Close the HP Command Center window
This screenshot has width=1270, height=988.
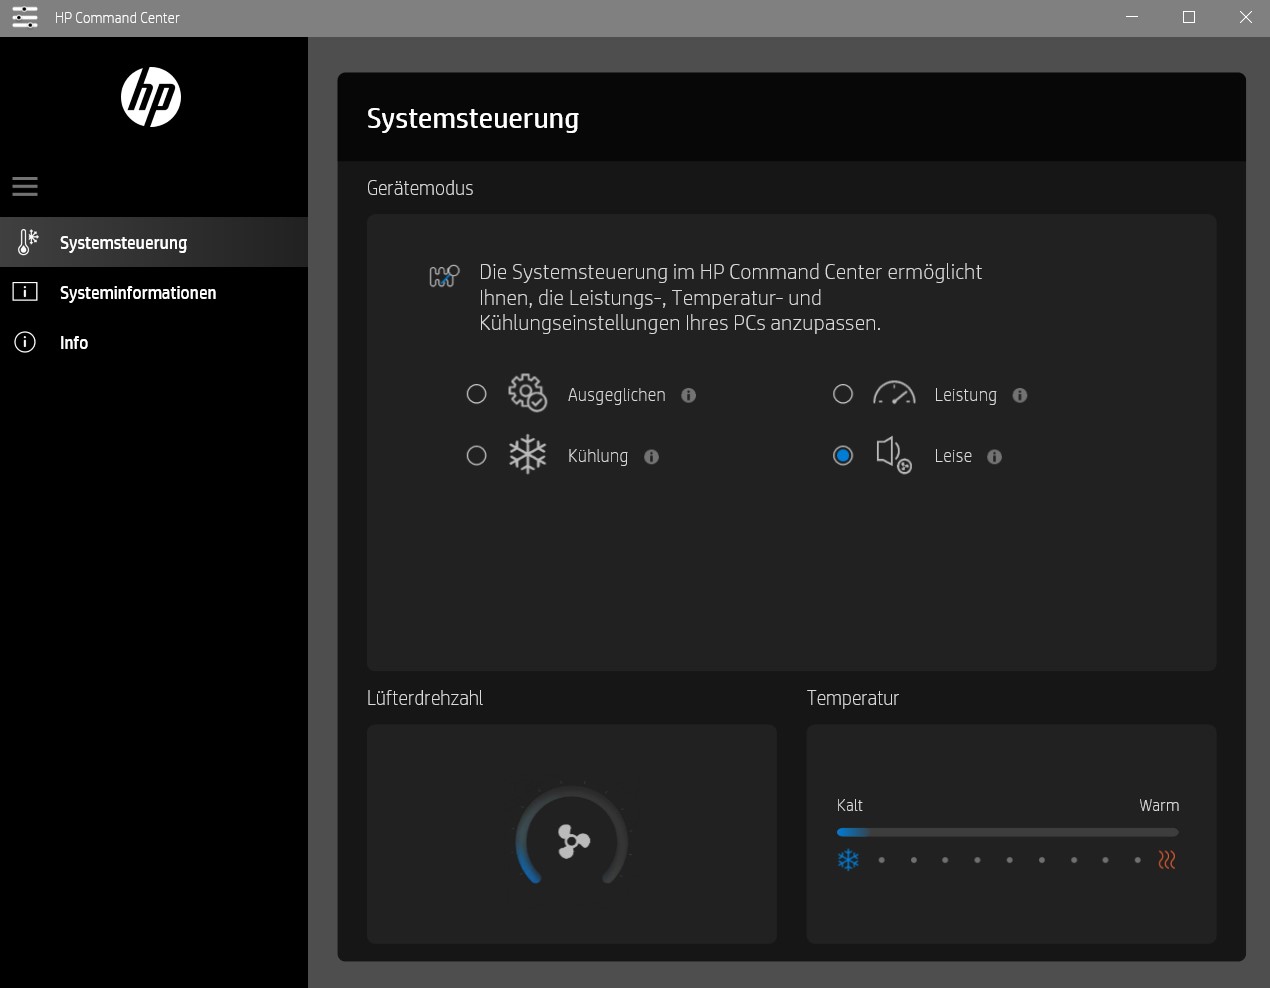coord(1245,17)
